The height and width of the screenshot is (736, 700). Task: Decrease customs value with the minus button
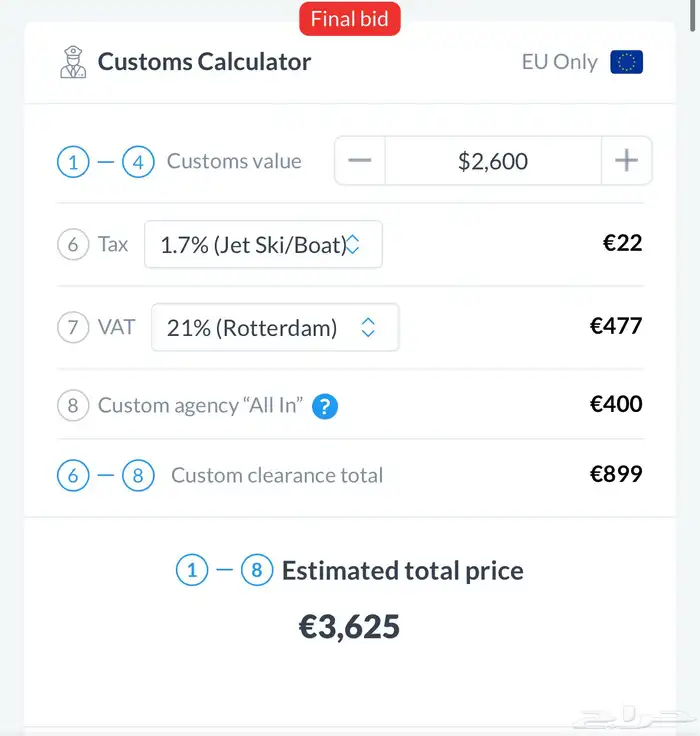(360, 161)
